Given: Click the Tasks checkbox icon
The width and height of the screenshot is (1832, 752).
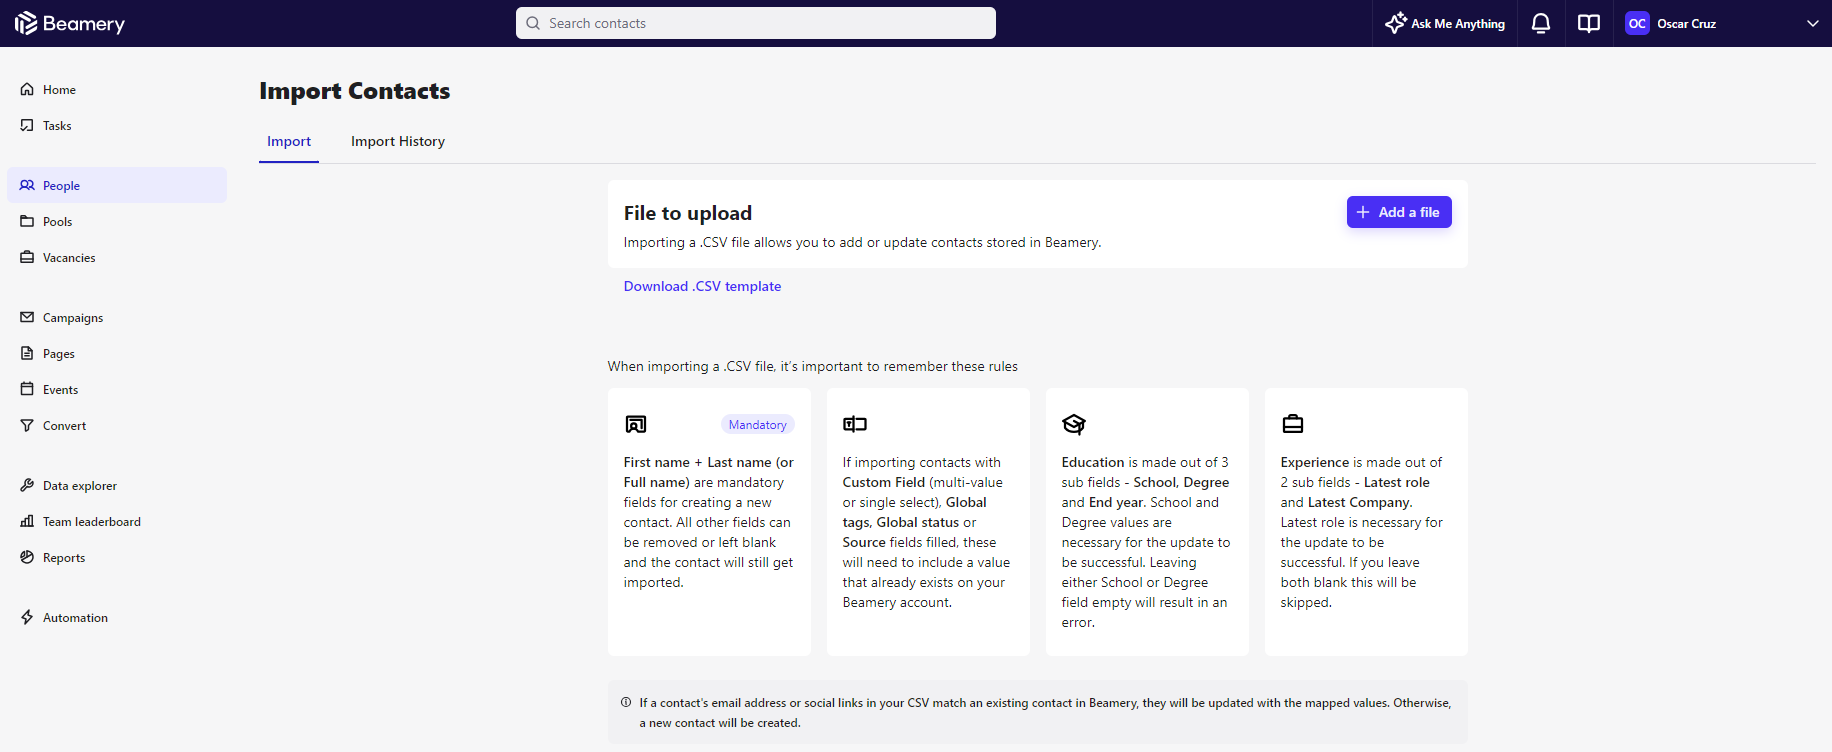Looking at the screenshot, I should (x=27, y=125).
